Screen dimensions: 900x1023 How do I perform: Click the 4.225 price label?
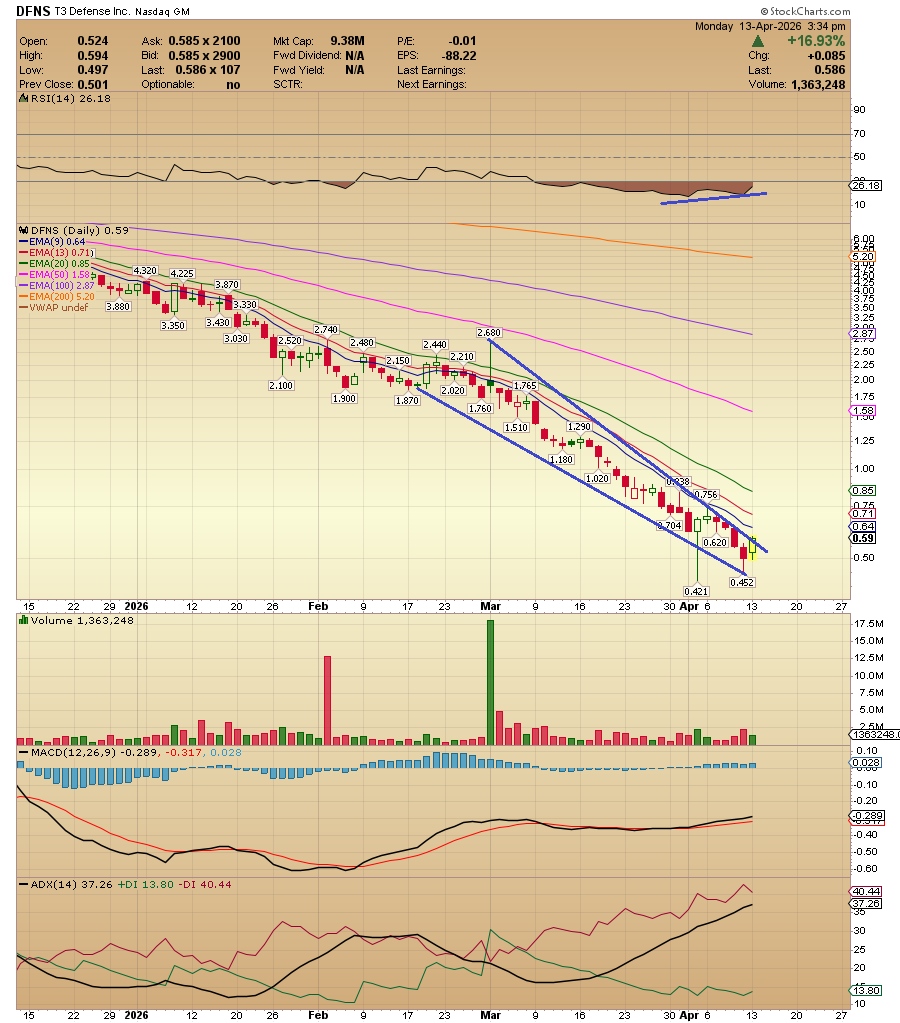[182, 273]
